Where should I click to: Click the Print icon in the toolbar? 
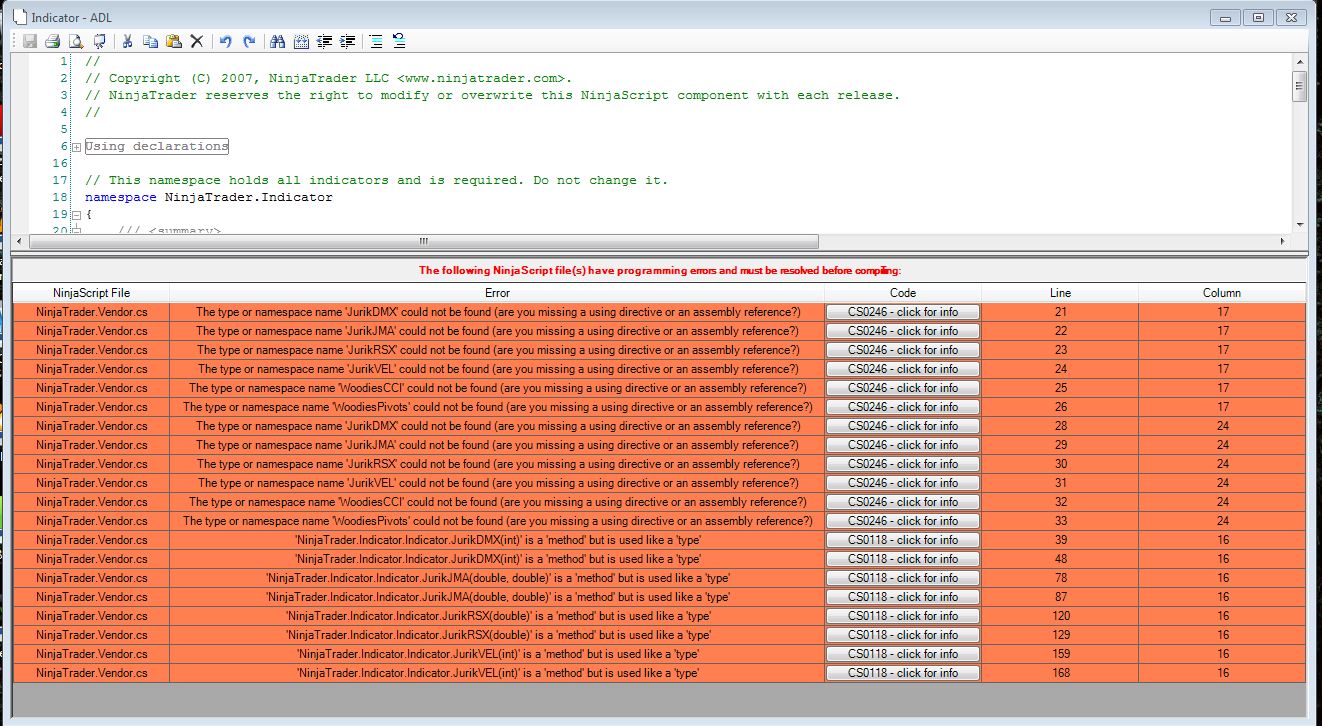(x=53, y=41)
